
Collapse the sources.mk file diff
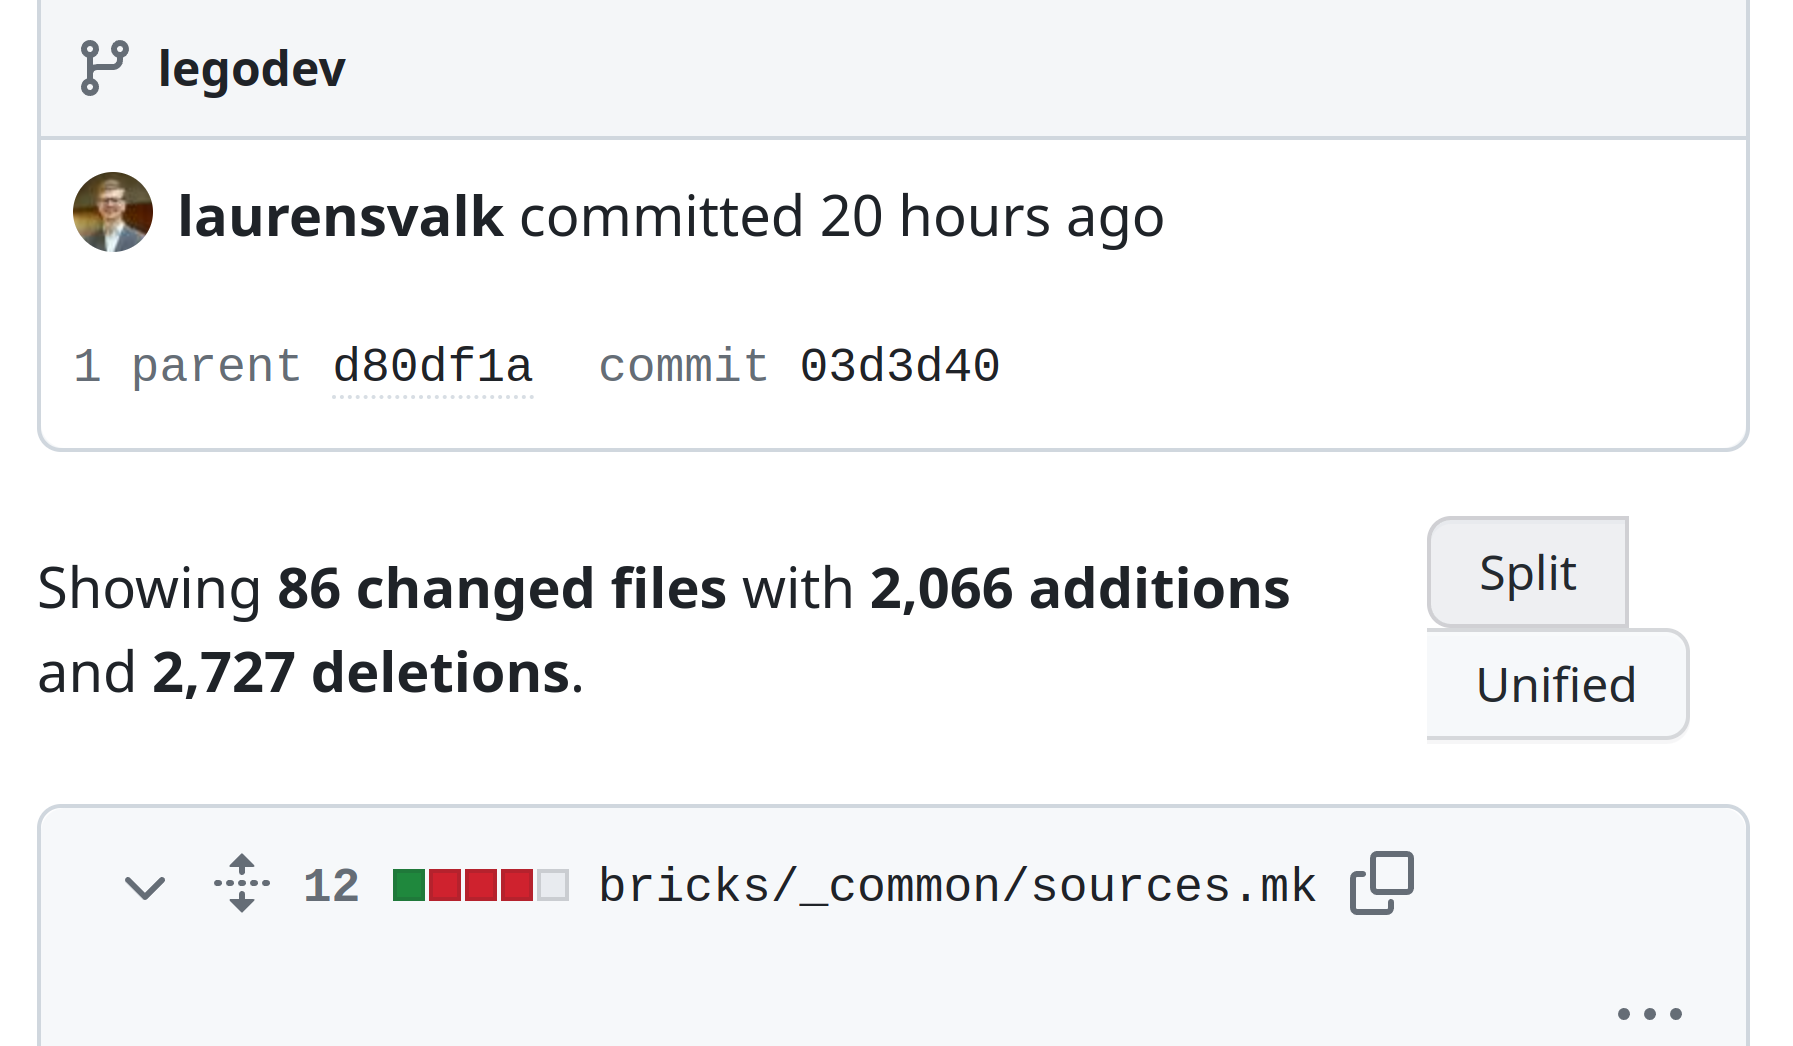(145, 886)
